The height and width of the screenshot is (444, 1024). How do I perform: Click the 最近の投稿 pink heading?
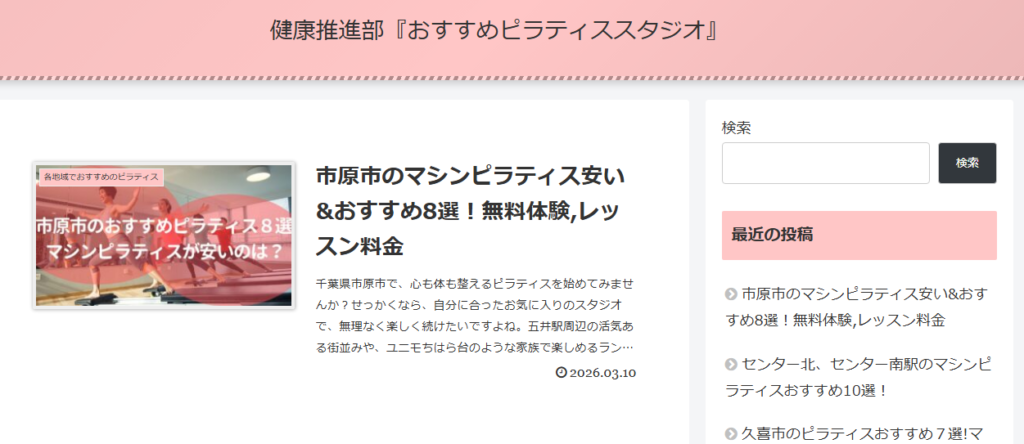tap(859, 235)
